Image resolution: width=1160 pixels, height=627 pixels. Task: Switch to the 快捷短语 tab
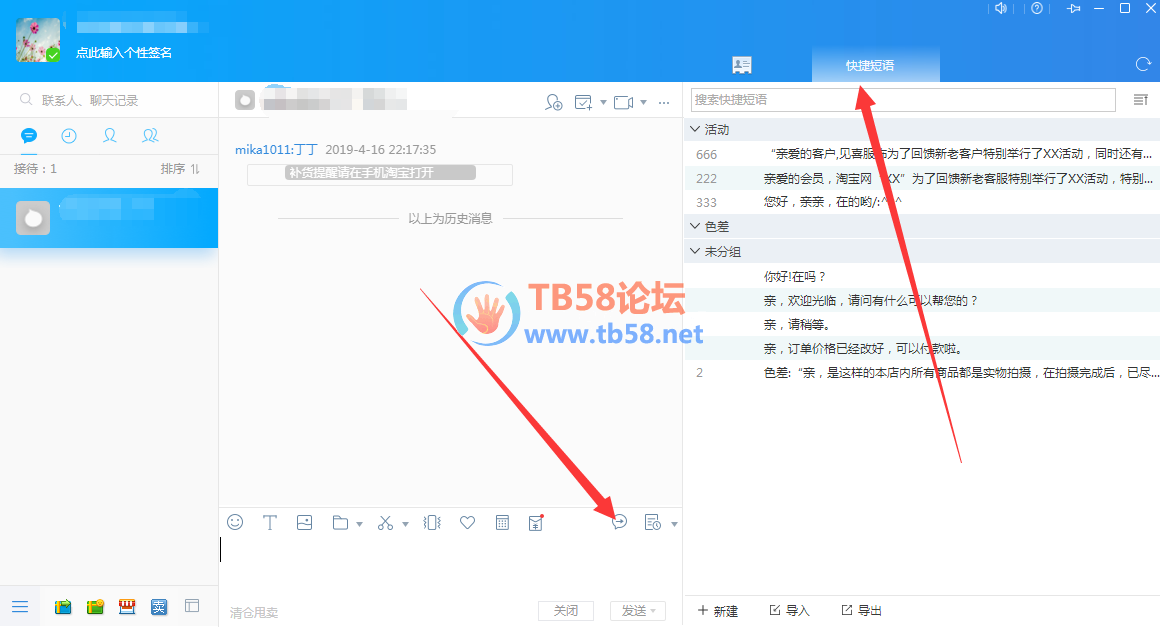[870, 66]
